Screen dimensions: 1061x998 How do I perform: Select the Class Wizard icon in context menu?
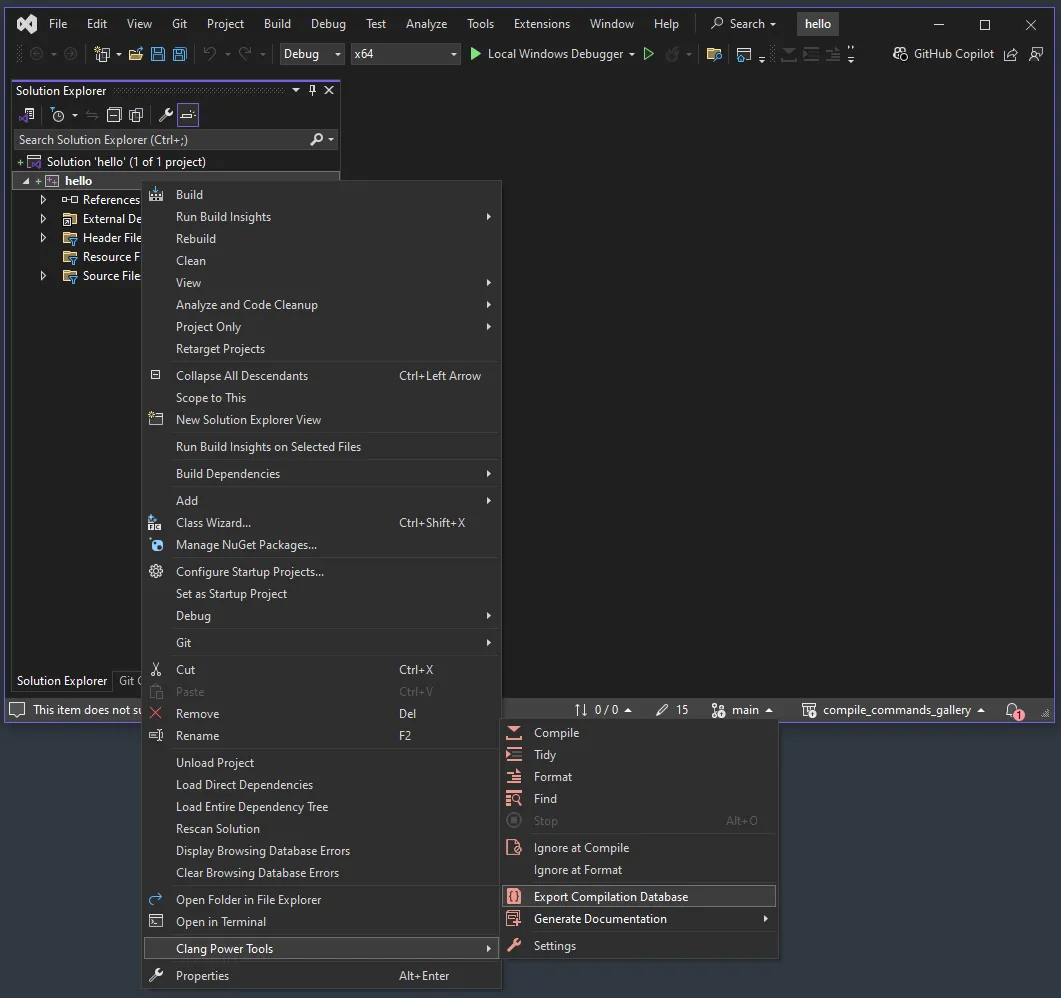pos(155,522)
